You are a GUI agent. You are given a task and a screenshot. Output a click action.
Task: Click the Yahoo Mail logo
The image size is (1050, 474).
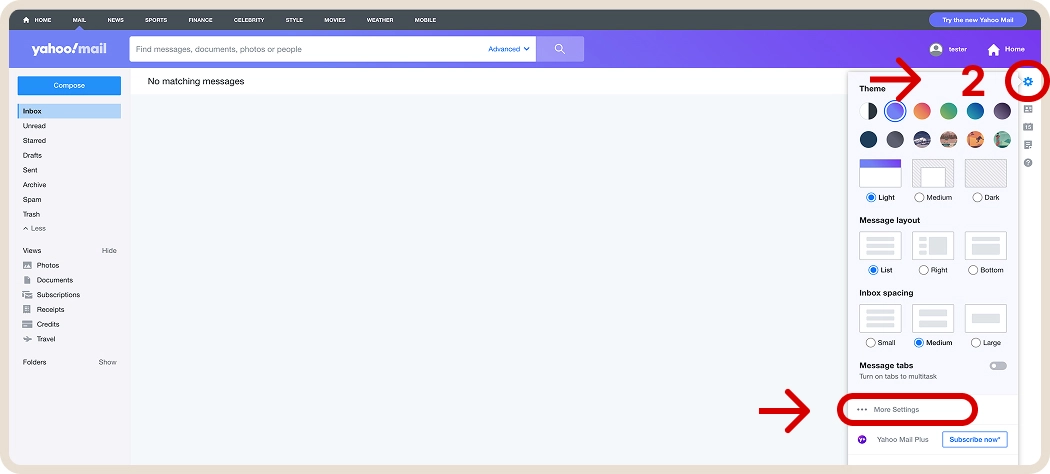click(68, 49)
